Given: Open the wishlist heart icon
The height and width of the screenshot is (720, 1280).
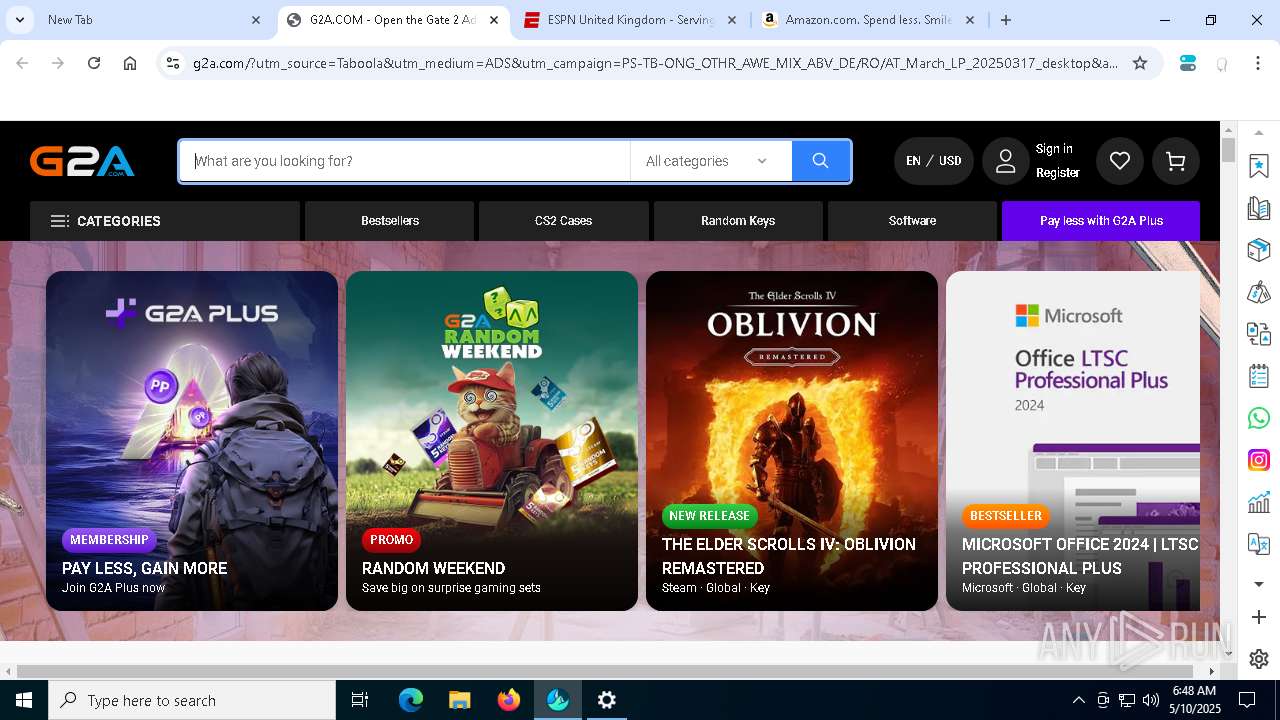Looking at the screenshot, I should [x=1120, y=161].
